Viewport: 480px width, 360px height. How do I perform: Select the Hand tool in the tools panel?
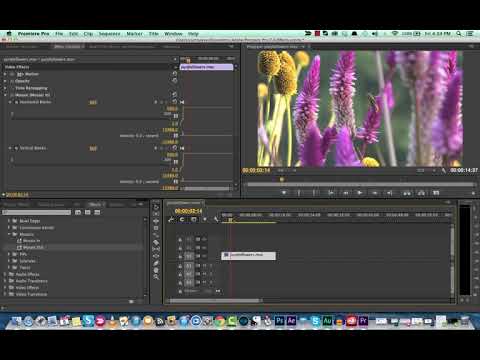pyautogui.click(x=156, y=270)
